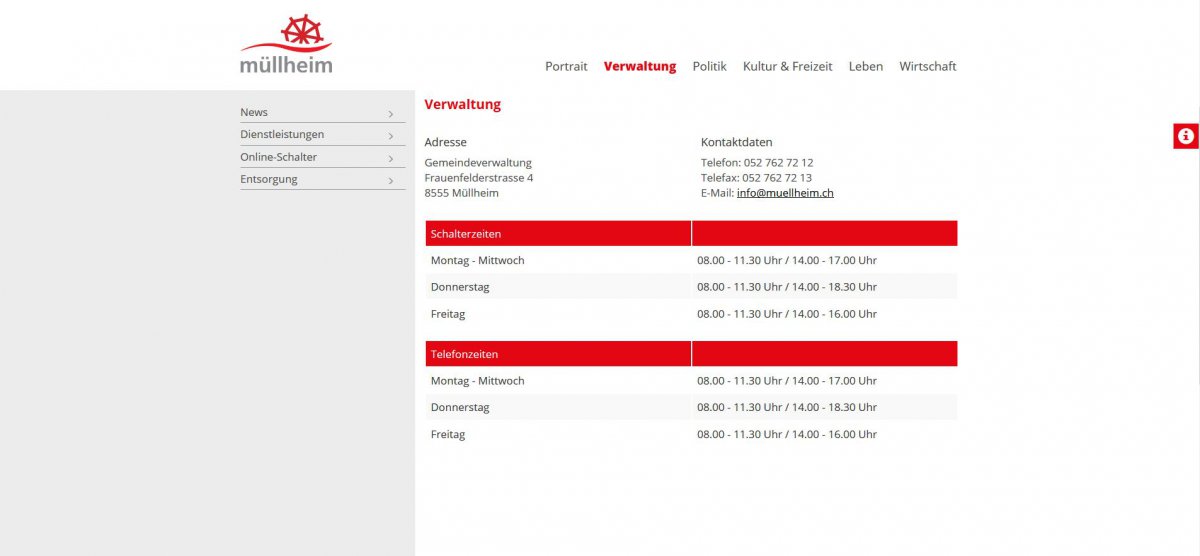This screenshot has width=1200, height=556.
Task: Expand the Dienstleistungen chevron arrow
Action: [x=391, y=136]
